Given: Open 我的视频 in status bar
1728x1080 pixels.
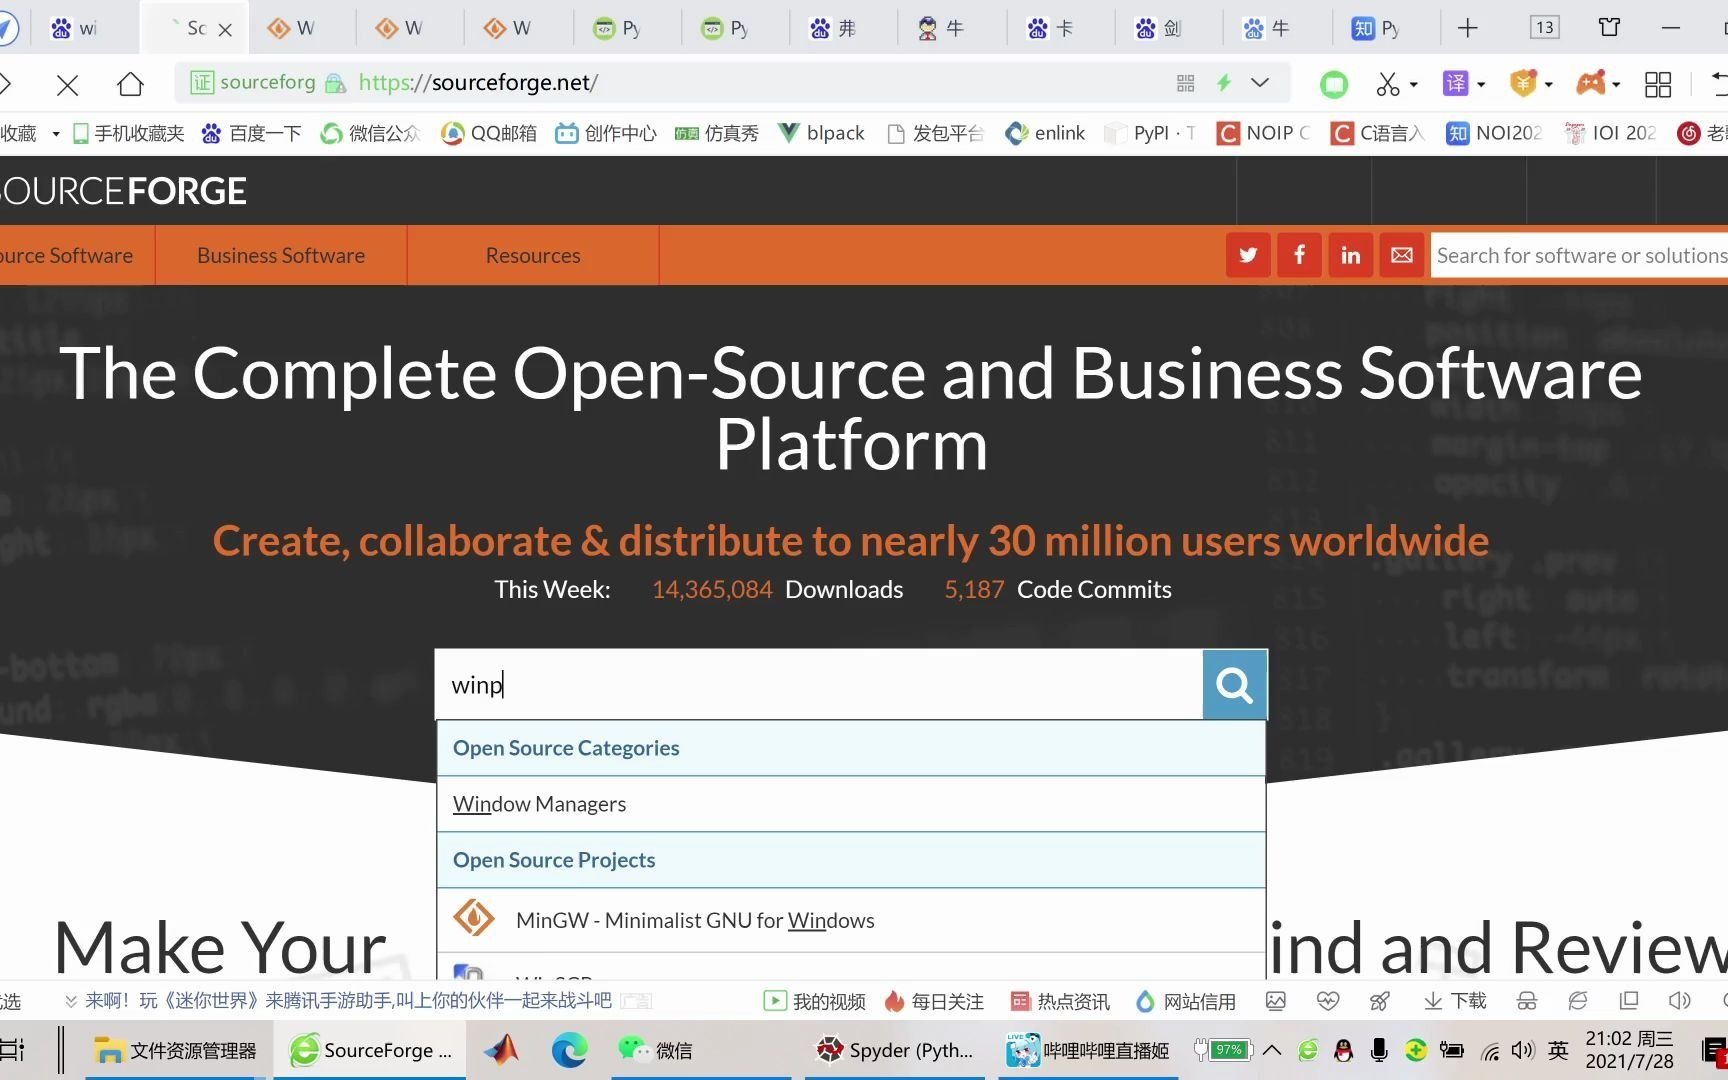Looking at the screenshot, I should (815, 1001).
